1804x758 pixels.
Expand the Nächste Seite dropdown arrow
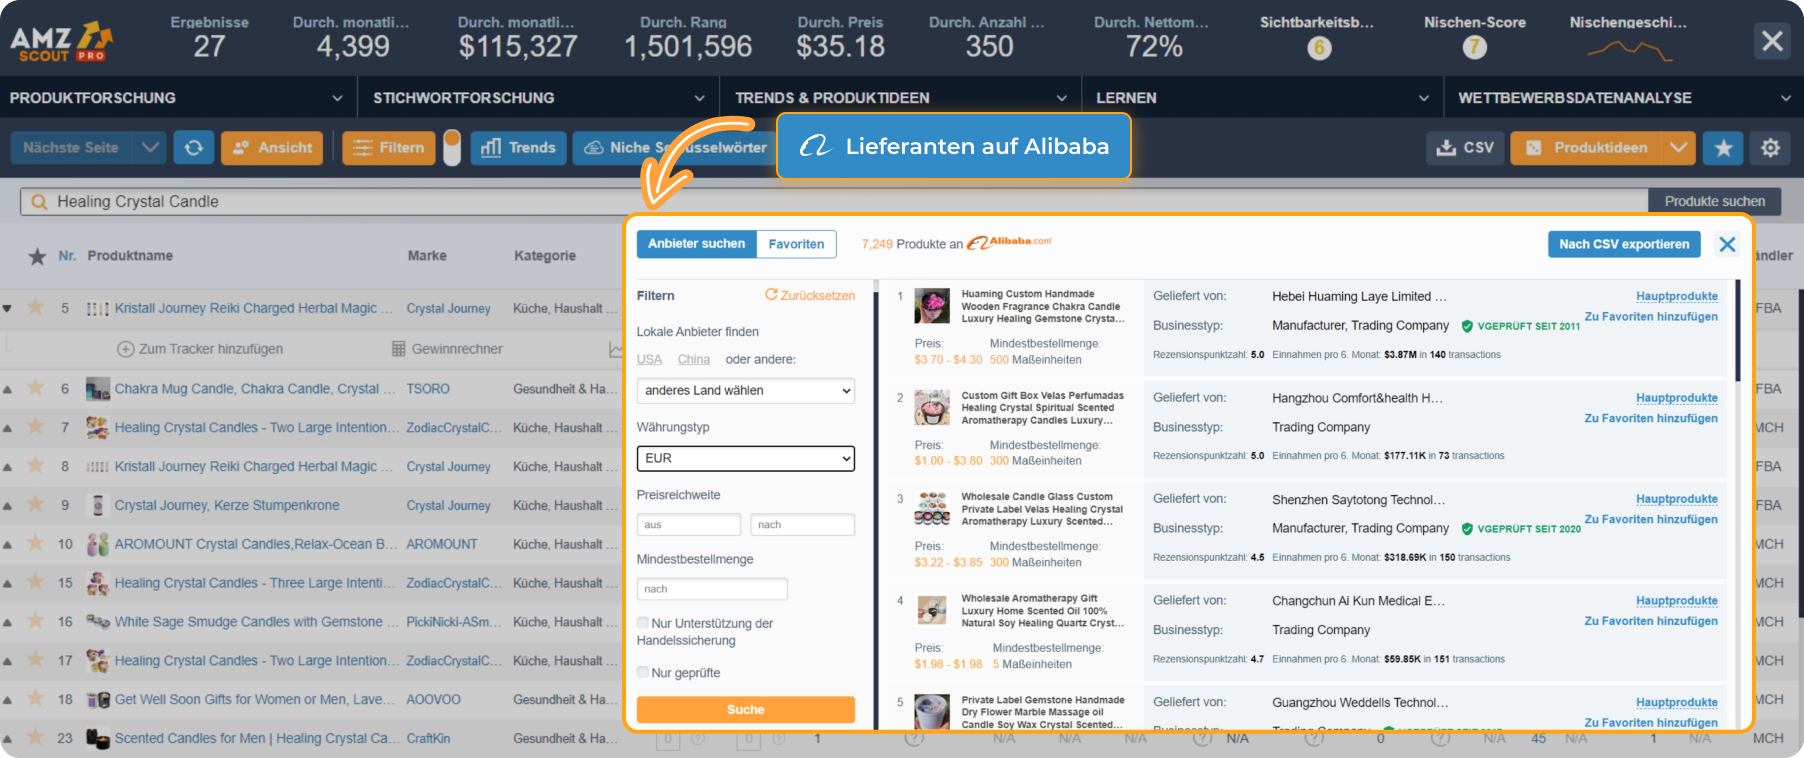click(149, 147)
